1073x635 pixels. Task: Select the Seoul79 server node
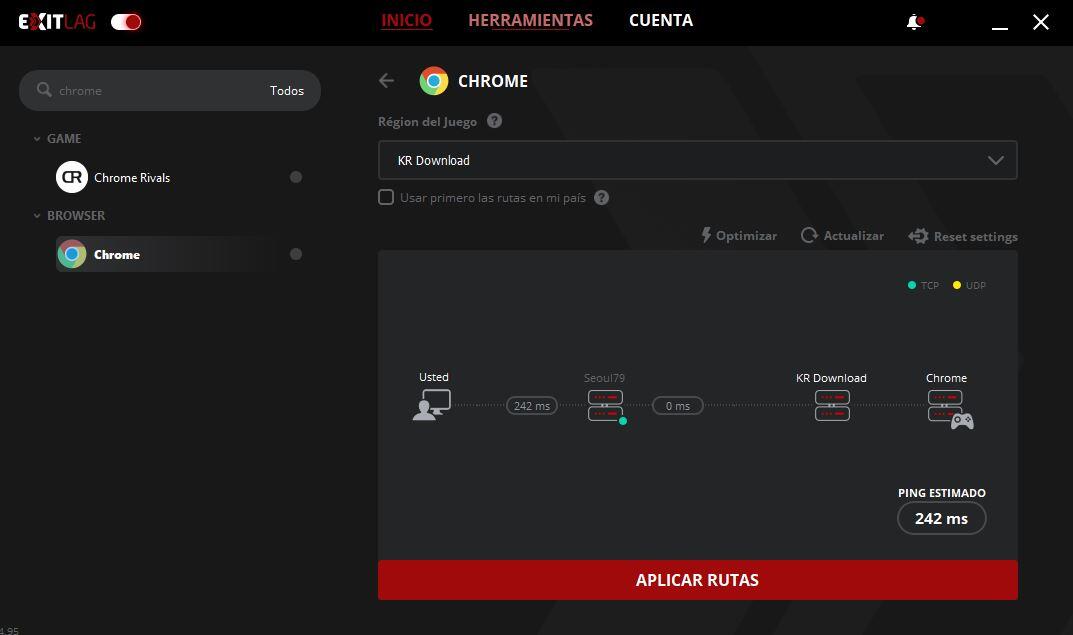pos(606,406)
